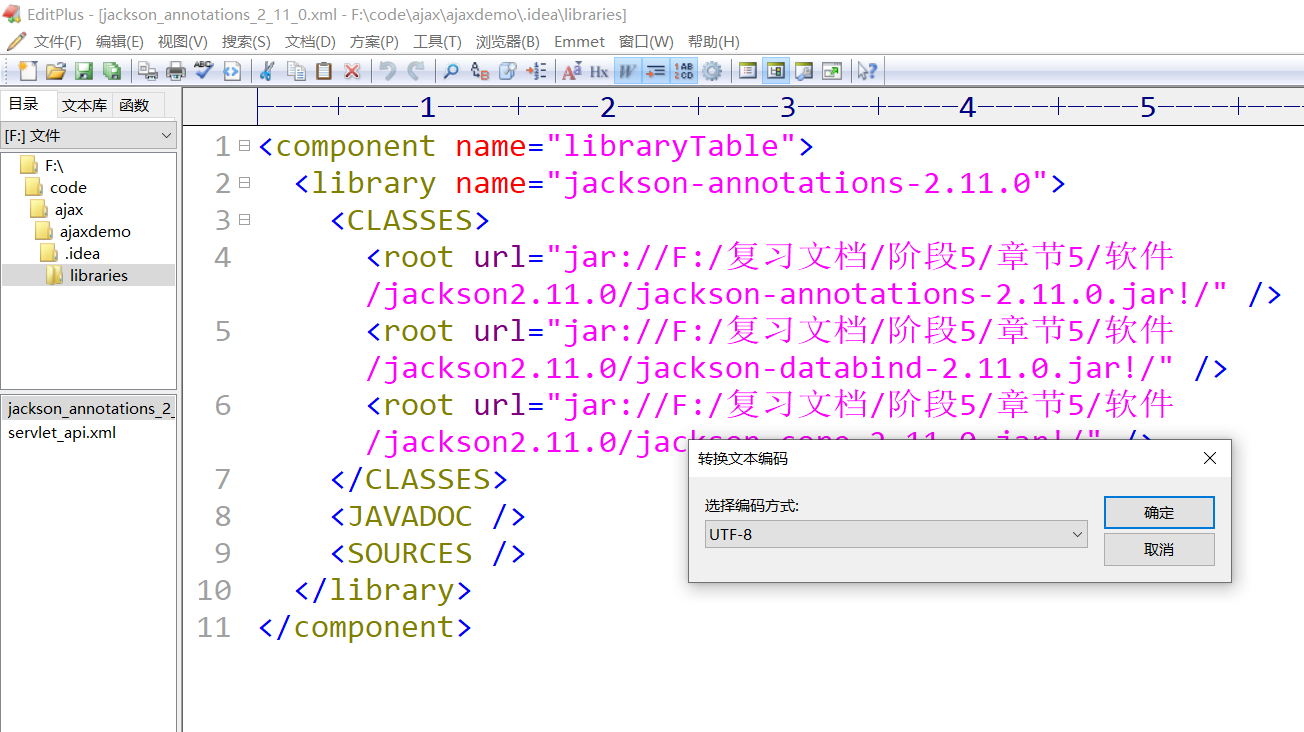Select the ajaxdemo folder in tree
Image resolution: width=1304 pixels, height=732 pixels.
pyautogui.click(x=83, y=231)
